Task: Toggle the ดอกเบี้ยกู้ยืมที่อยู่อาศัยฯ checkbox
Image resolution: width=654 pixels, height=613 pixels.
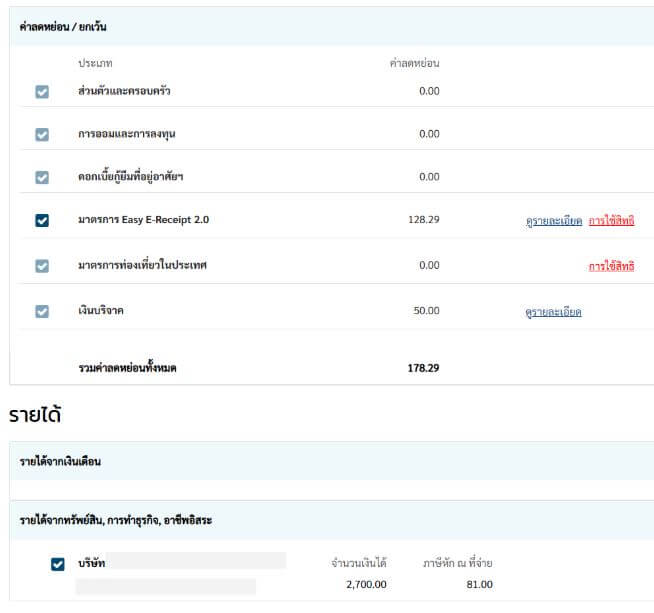Action: [x=42, y=177]
